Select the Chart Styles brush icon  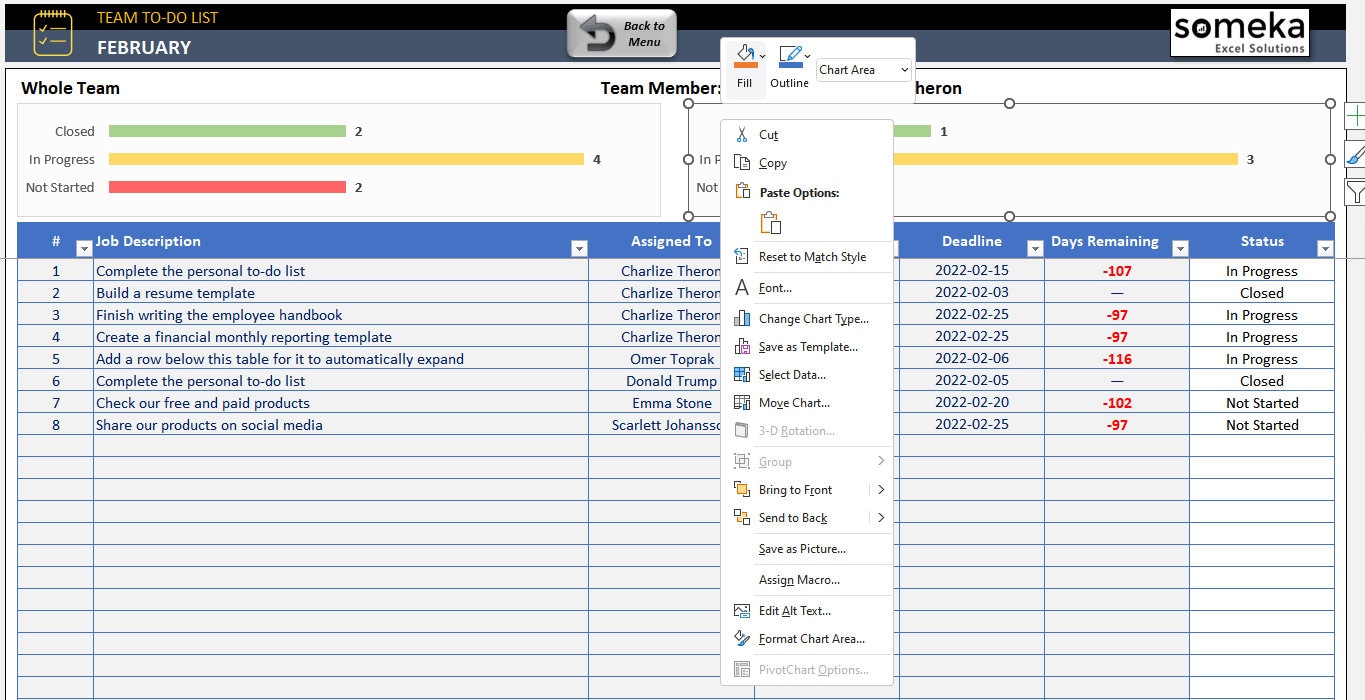pos(1355,156)
